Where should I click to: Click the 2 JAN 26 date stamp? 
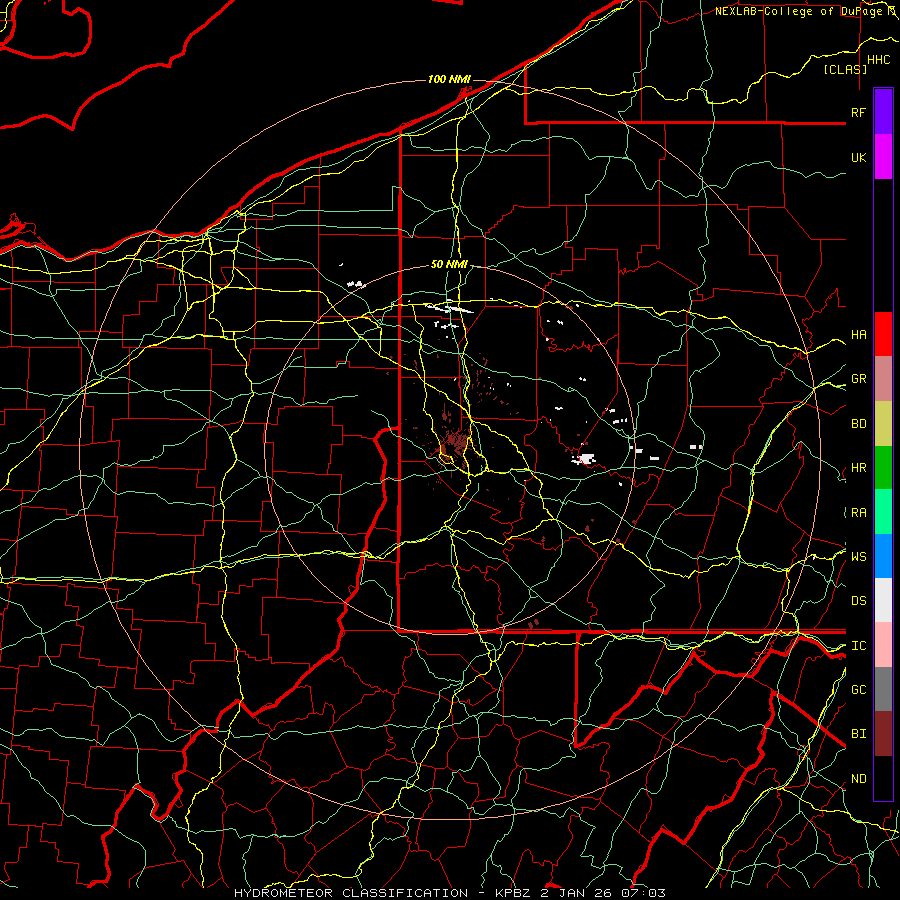(578, 893)
